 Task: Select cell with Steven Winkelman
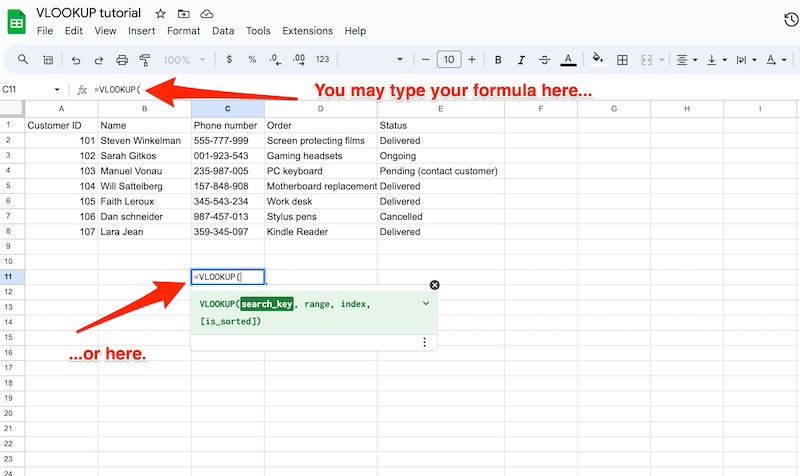pyautogui.click(x=144, y=141)
